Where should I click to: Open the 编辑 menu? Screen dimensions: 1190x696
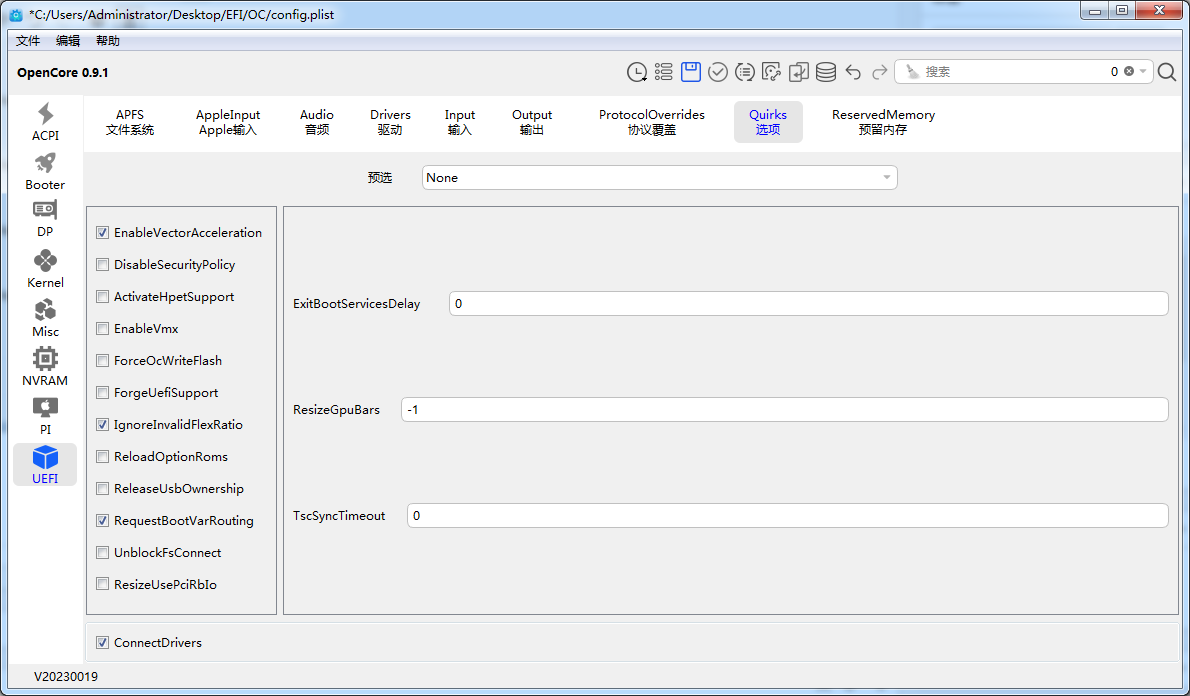[68, 41]
